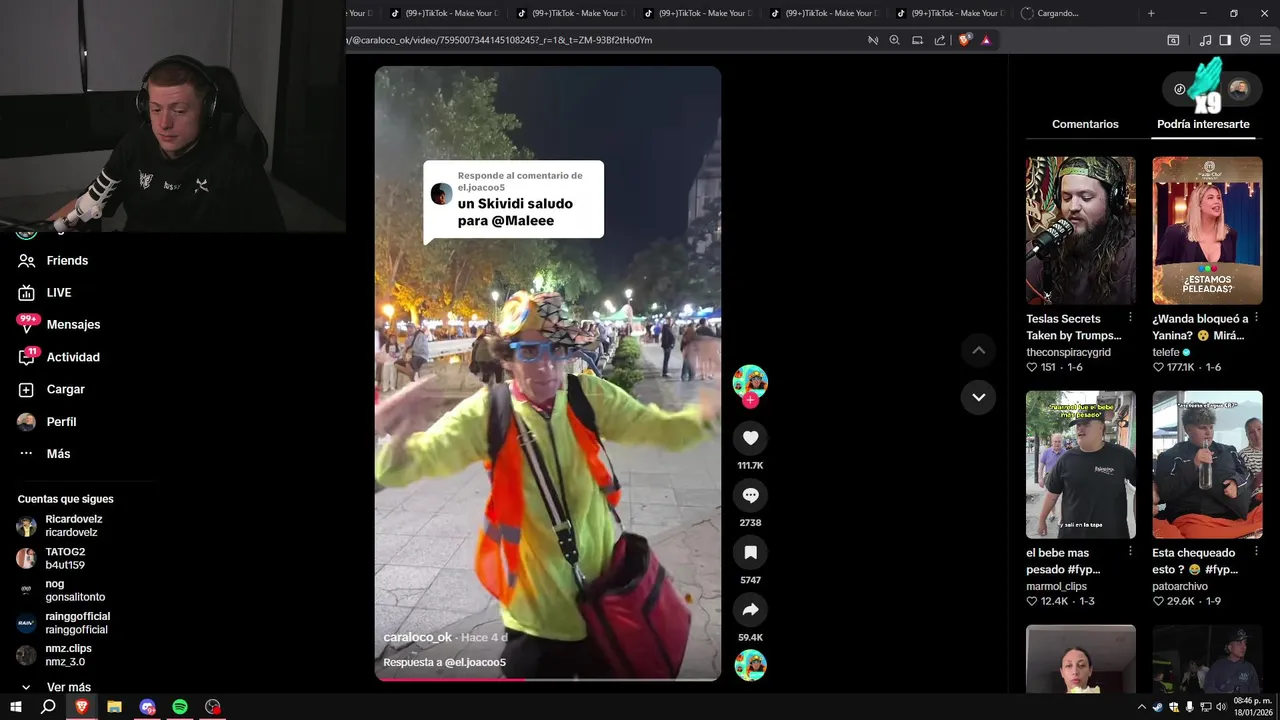Open theconspiracygrid profile link
1280x720 pixels.
pos(1068,352)
